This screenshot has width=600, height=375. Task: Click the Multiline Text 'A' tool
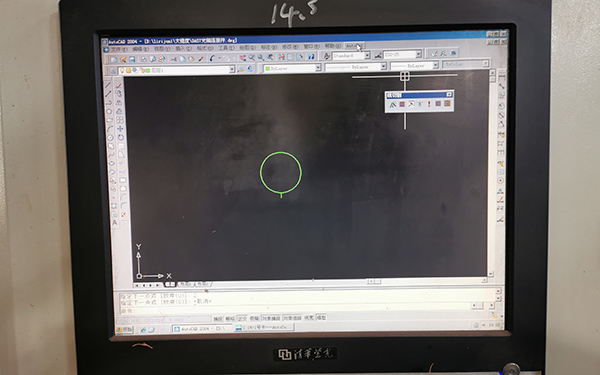click(115, 223)
